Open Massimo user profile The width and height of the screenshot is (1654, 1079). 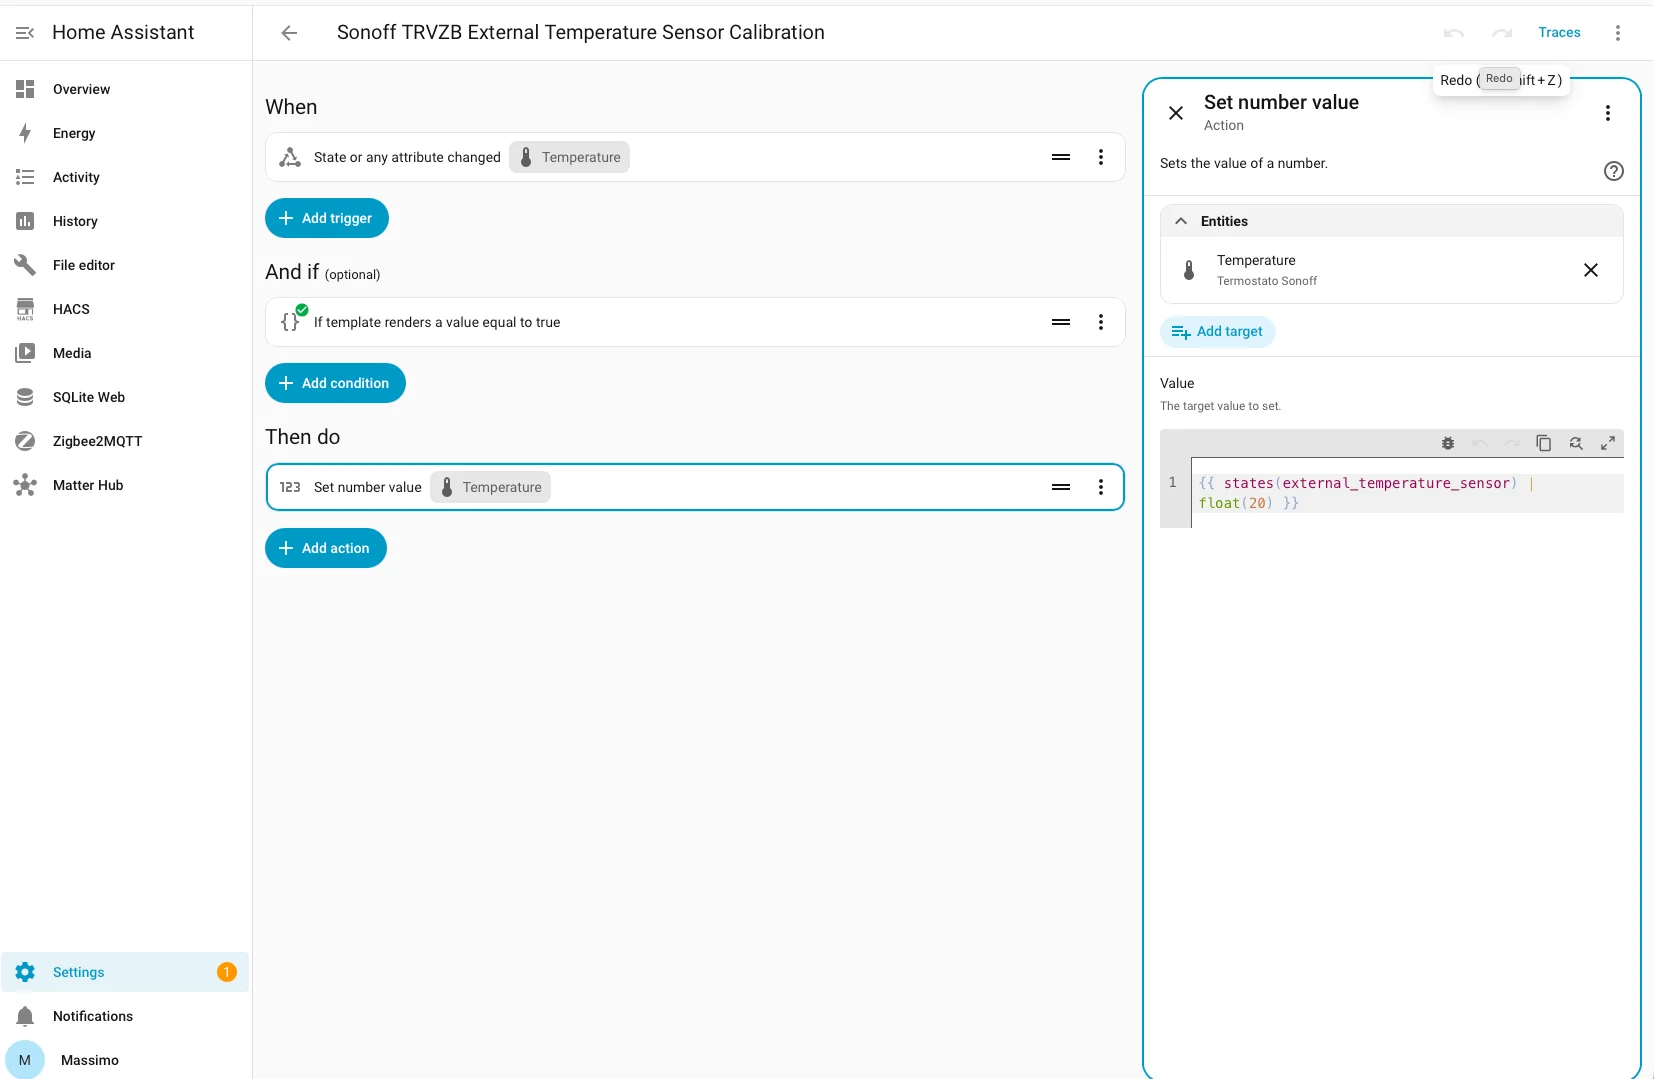[x=125, y=1060]
